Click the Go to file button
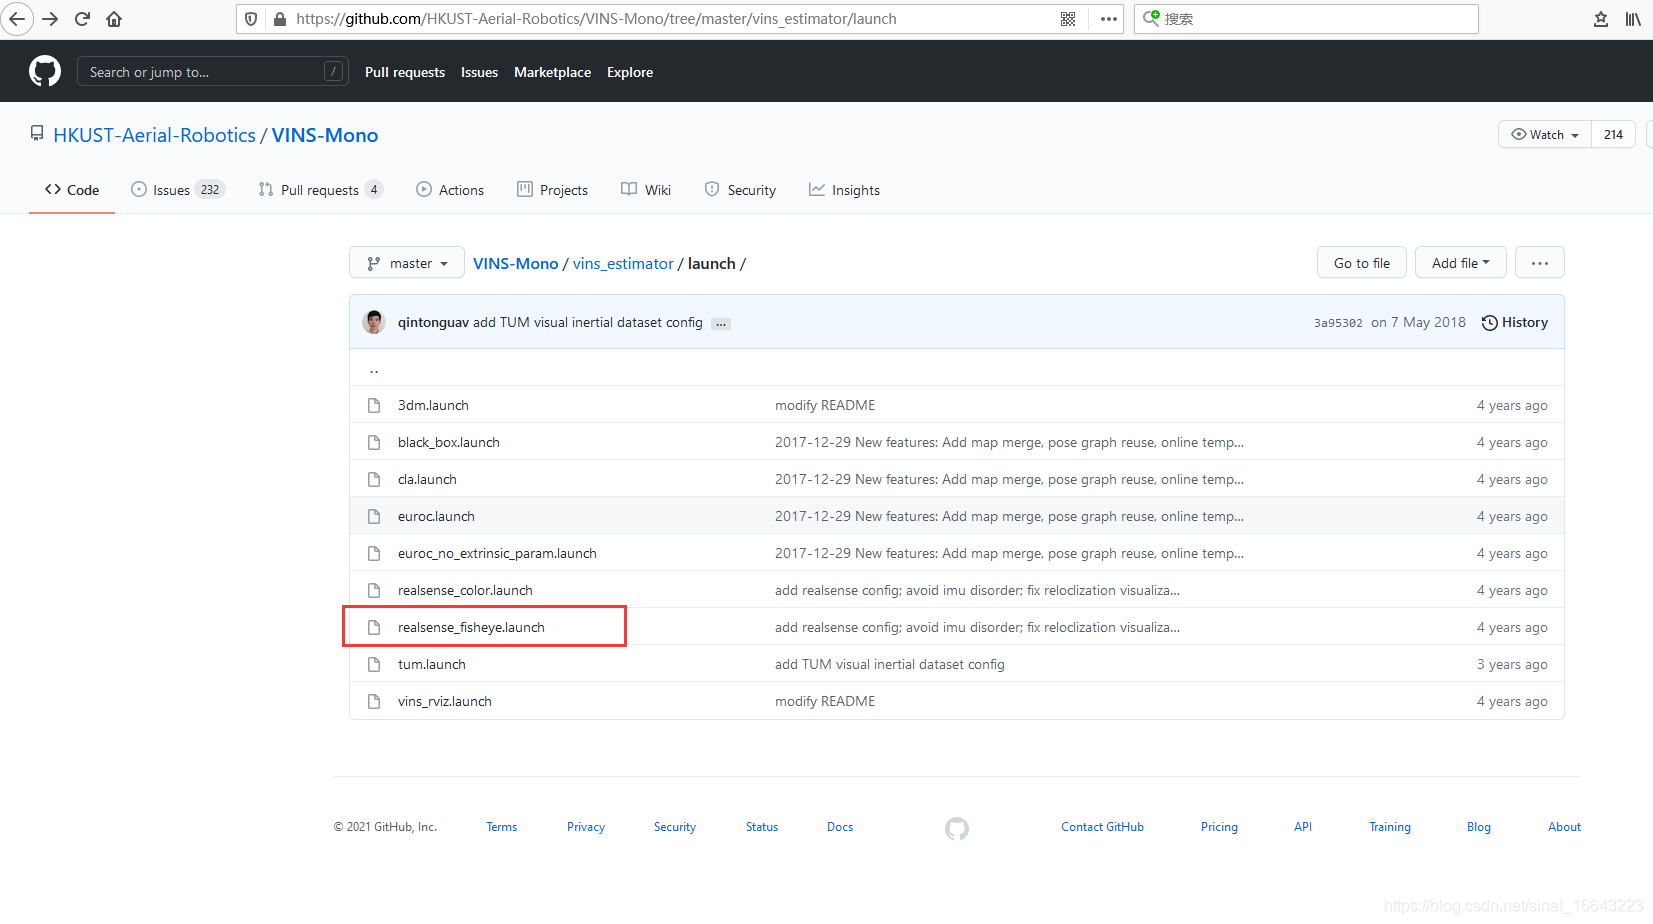Image resolution: width=1653 pixels, height=924 pixels. 1362,263
